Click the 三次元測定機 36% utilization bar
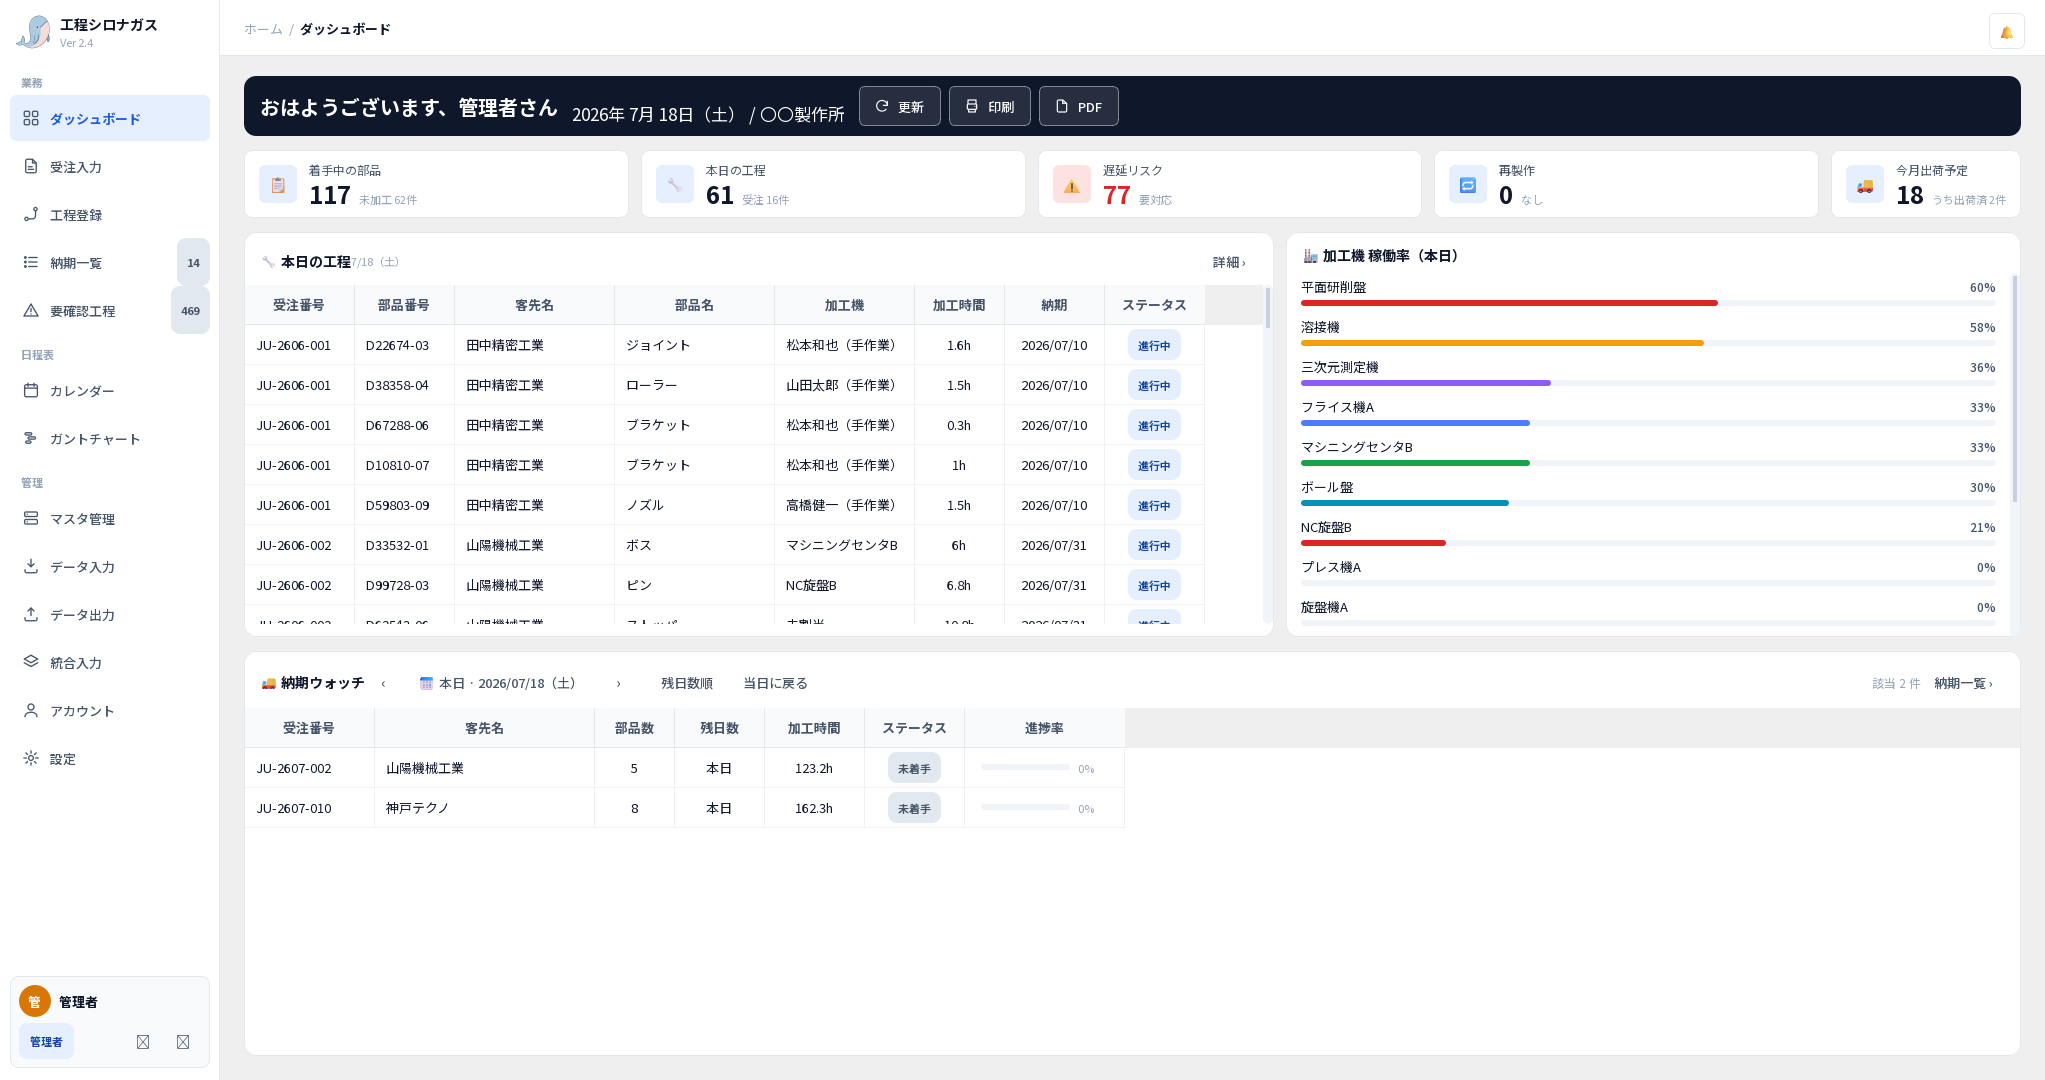2045x1080 pixels. click(1647, 383)
